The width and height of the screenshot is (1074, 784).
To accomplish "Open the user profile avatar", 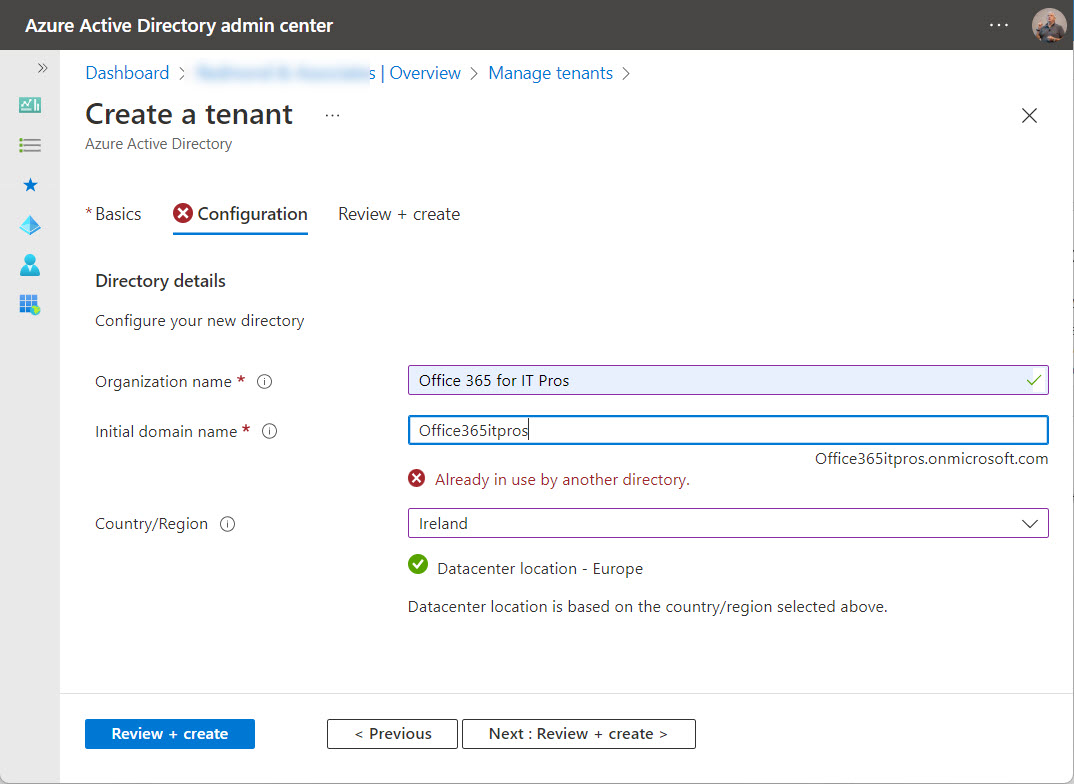I will 1049,25.
